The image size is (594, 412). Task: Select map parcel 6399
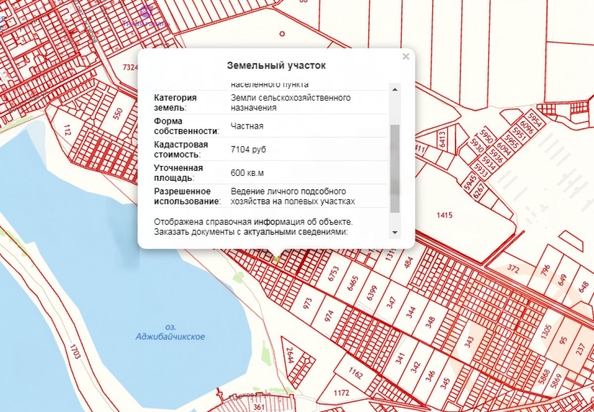372,293
